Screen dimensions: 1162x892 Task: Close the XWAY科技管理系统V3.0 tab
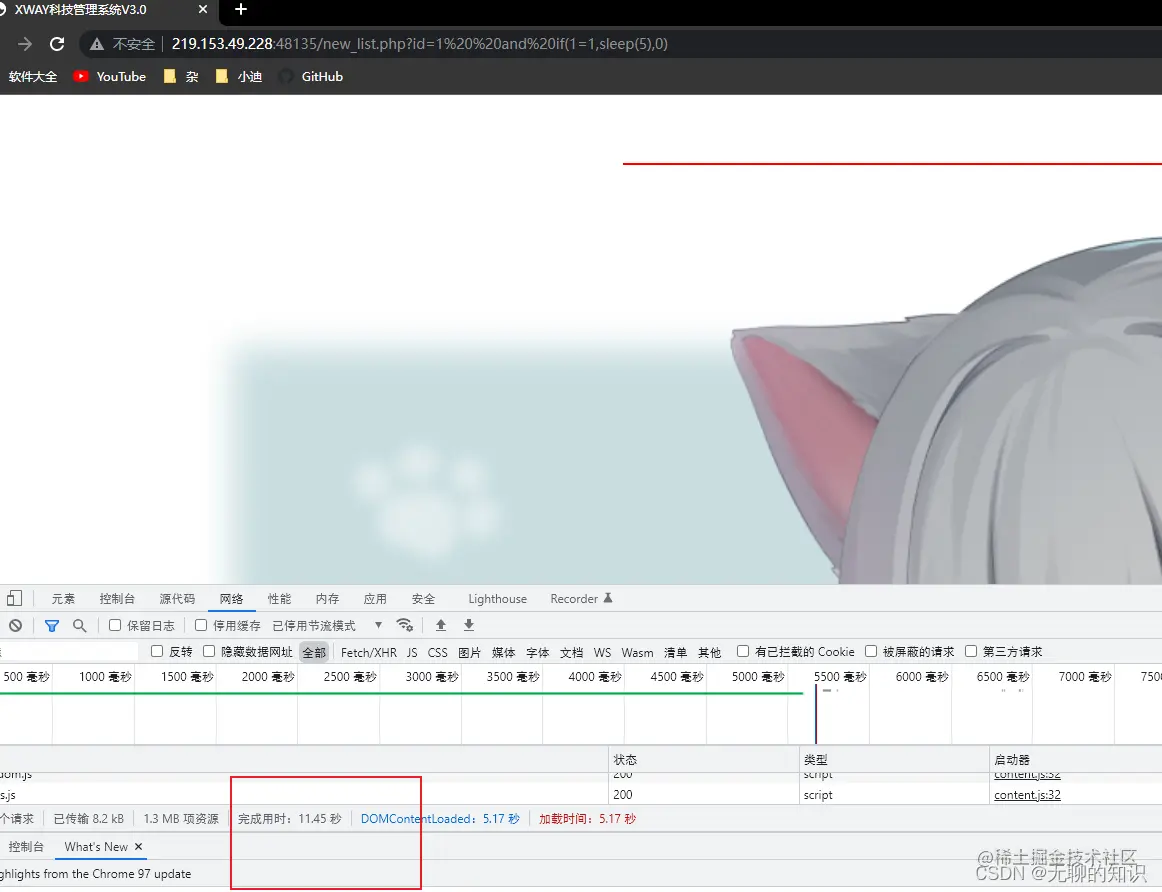point(203,10)
